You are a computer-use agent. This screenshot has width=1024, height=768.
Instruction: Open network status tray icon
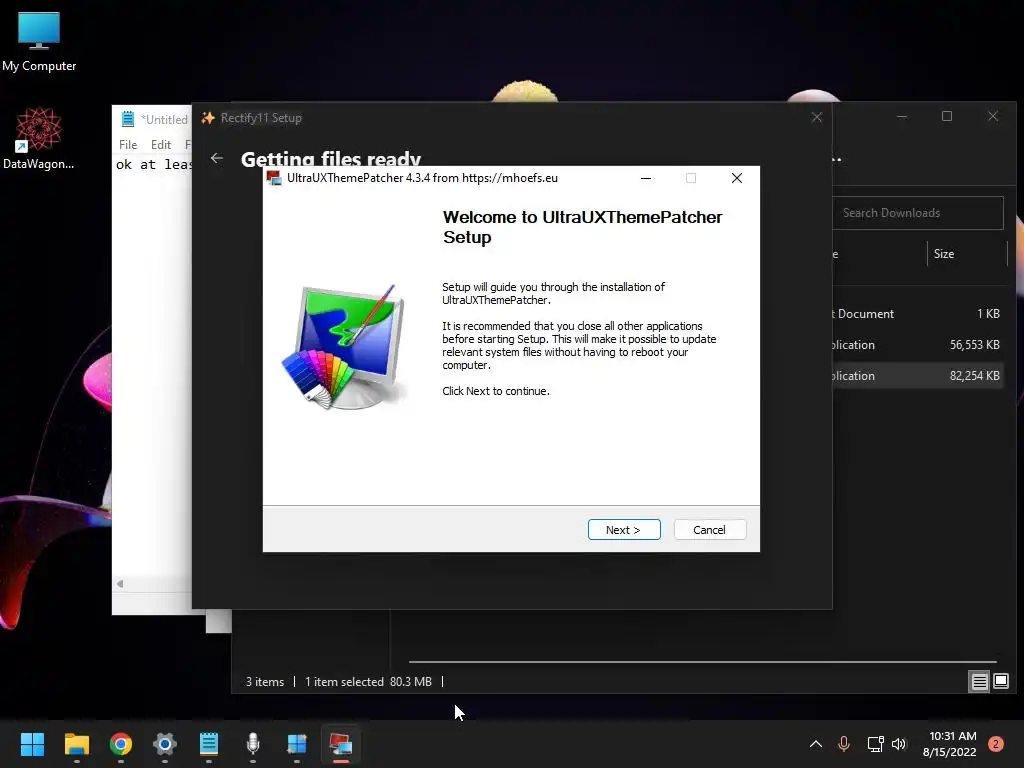click(875, 744)
